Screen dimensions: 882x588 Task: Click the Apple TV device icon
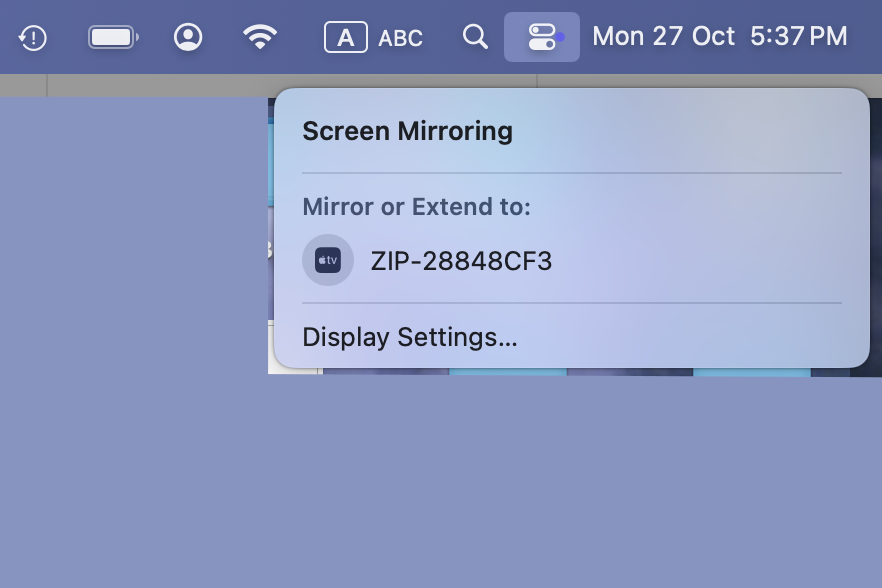[x=328, y=260]
